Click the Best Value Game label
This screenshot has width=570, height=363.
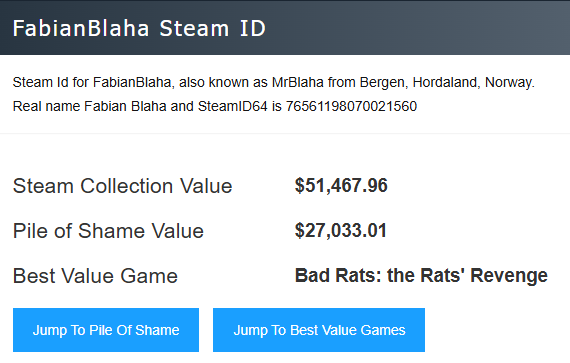click(x=95, y=276)
